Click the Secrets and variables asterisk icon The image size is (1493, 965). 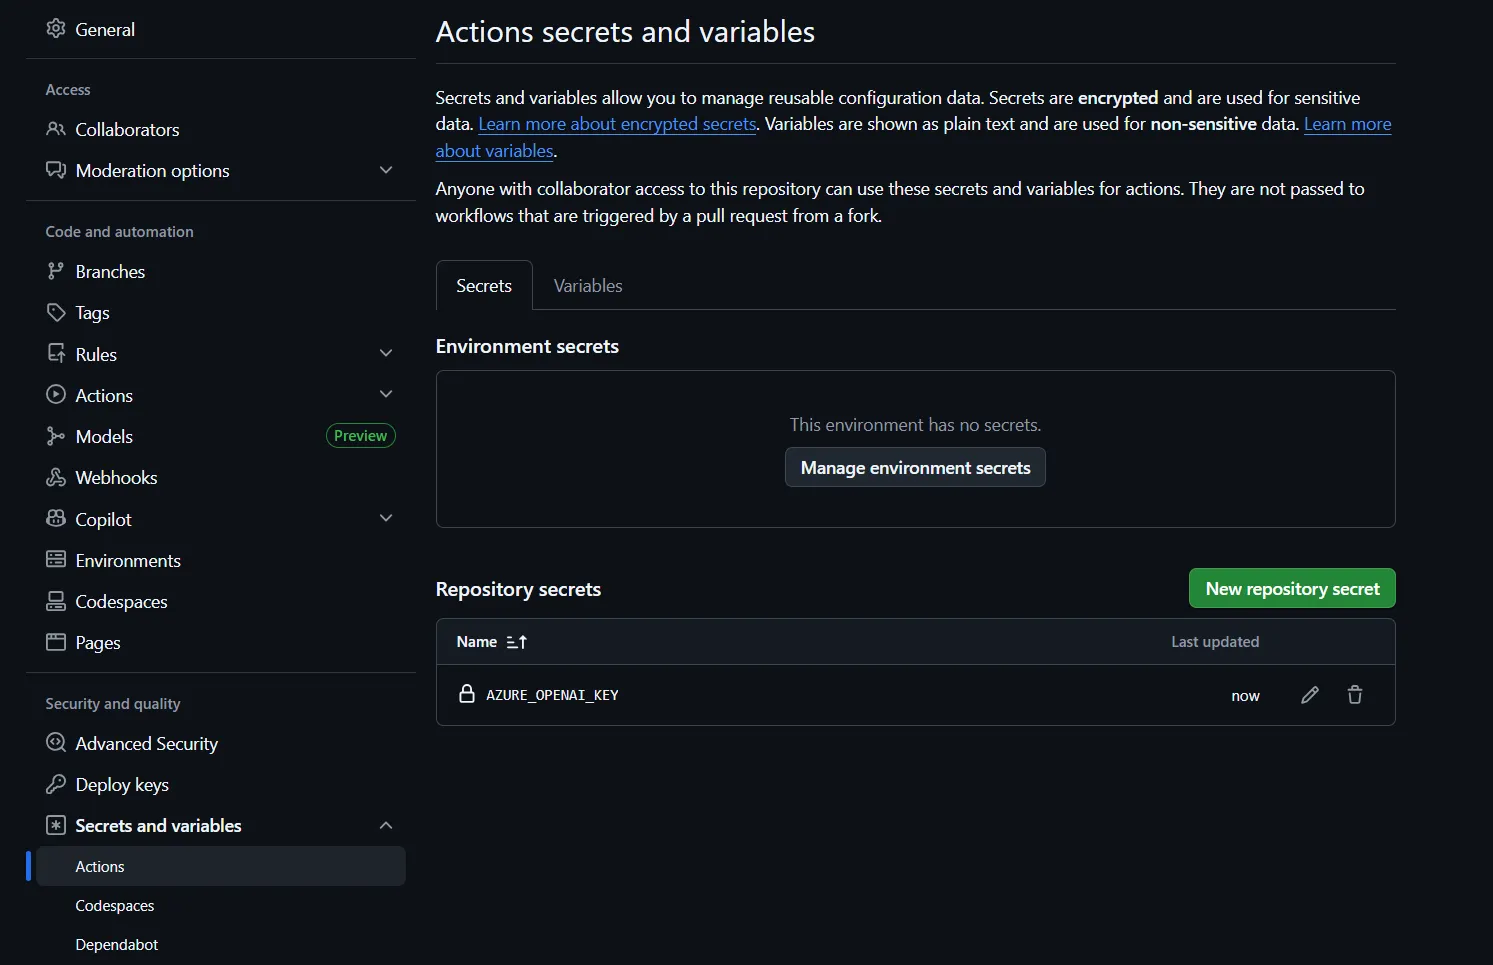click(56, 825)
